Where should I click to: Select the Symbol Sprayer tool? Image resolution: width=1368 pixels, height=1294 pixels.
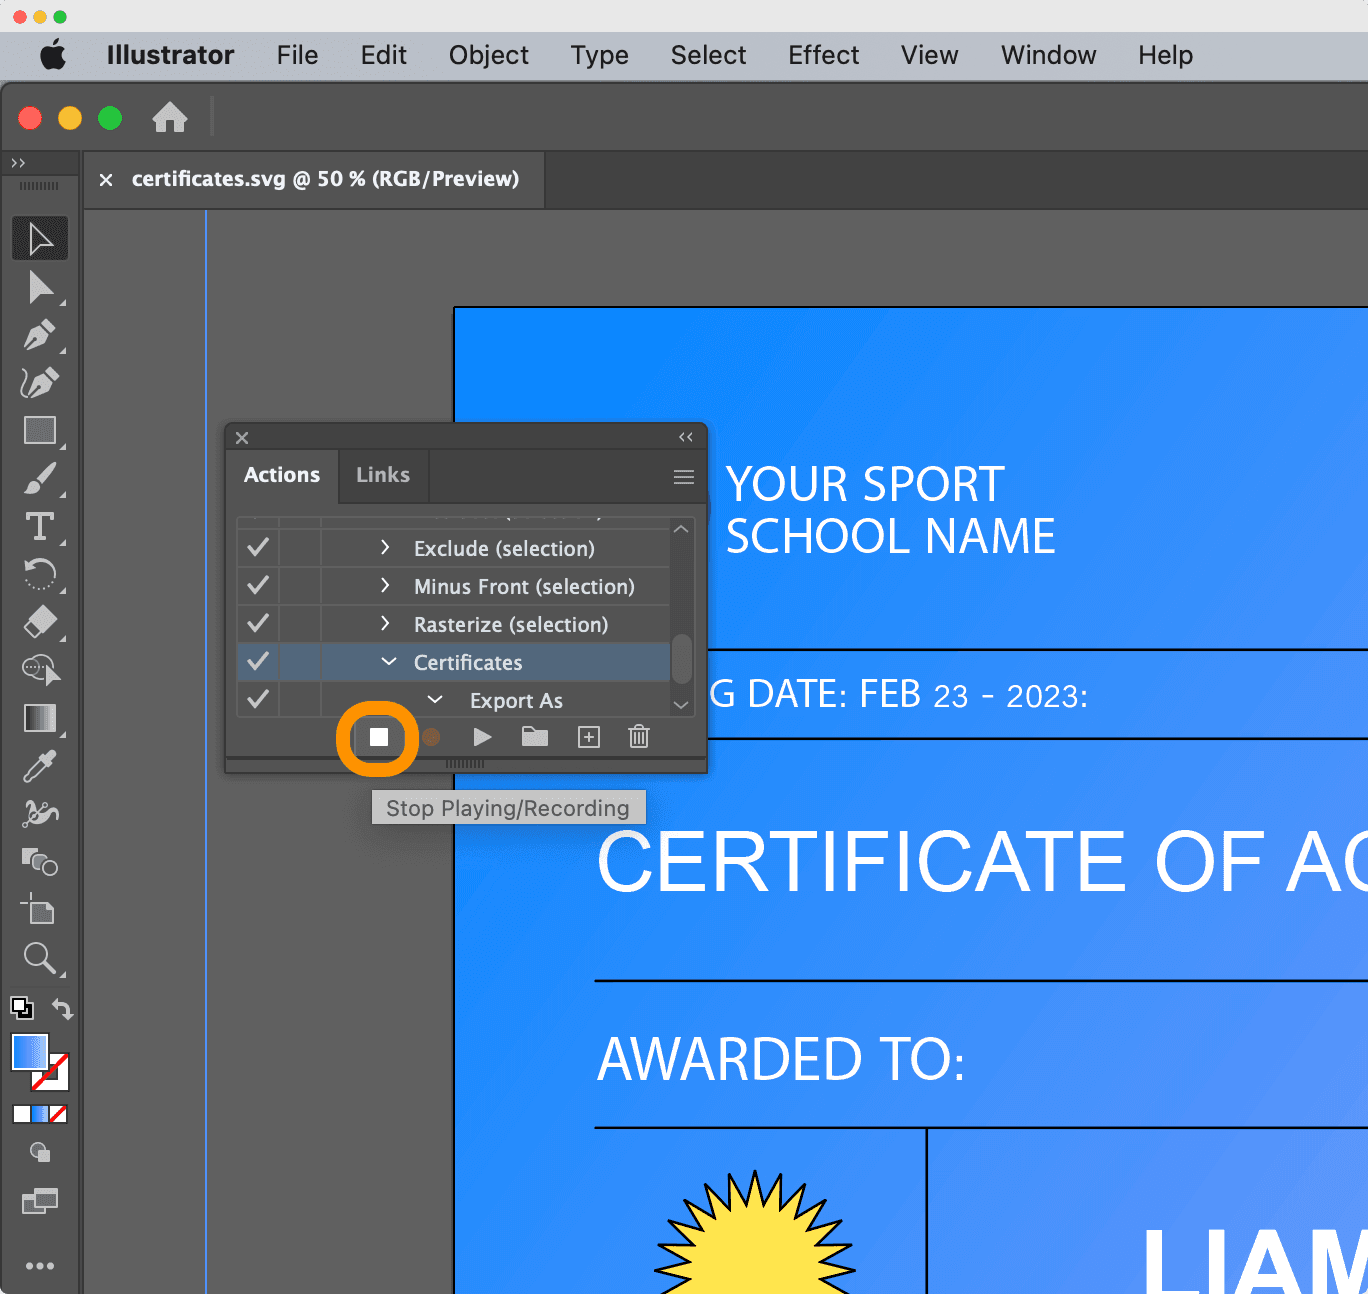click(40, 814)
